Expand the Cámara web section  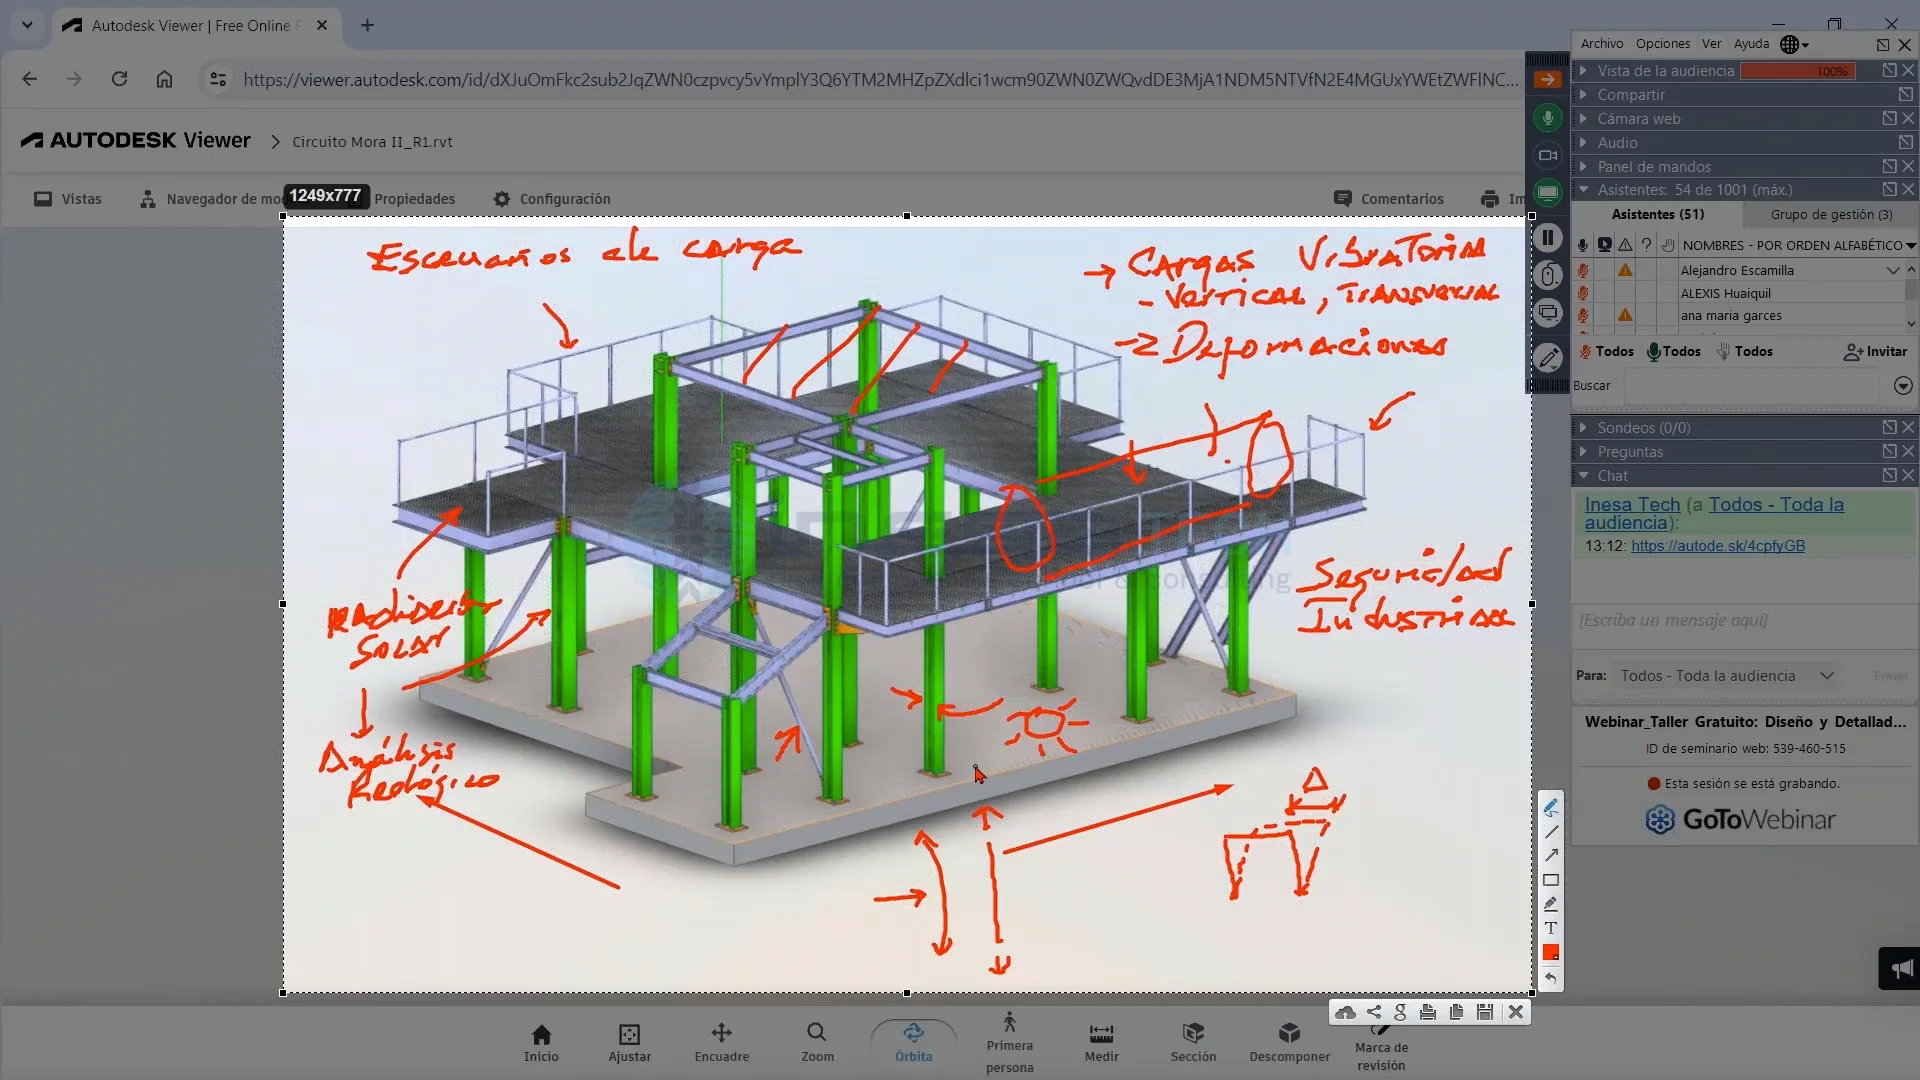click(1583, 119)
